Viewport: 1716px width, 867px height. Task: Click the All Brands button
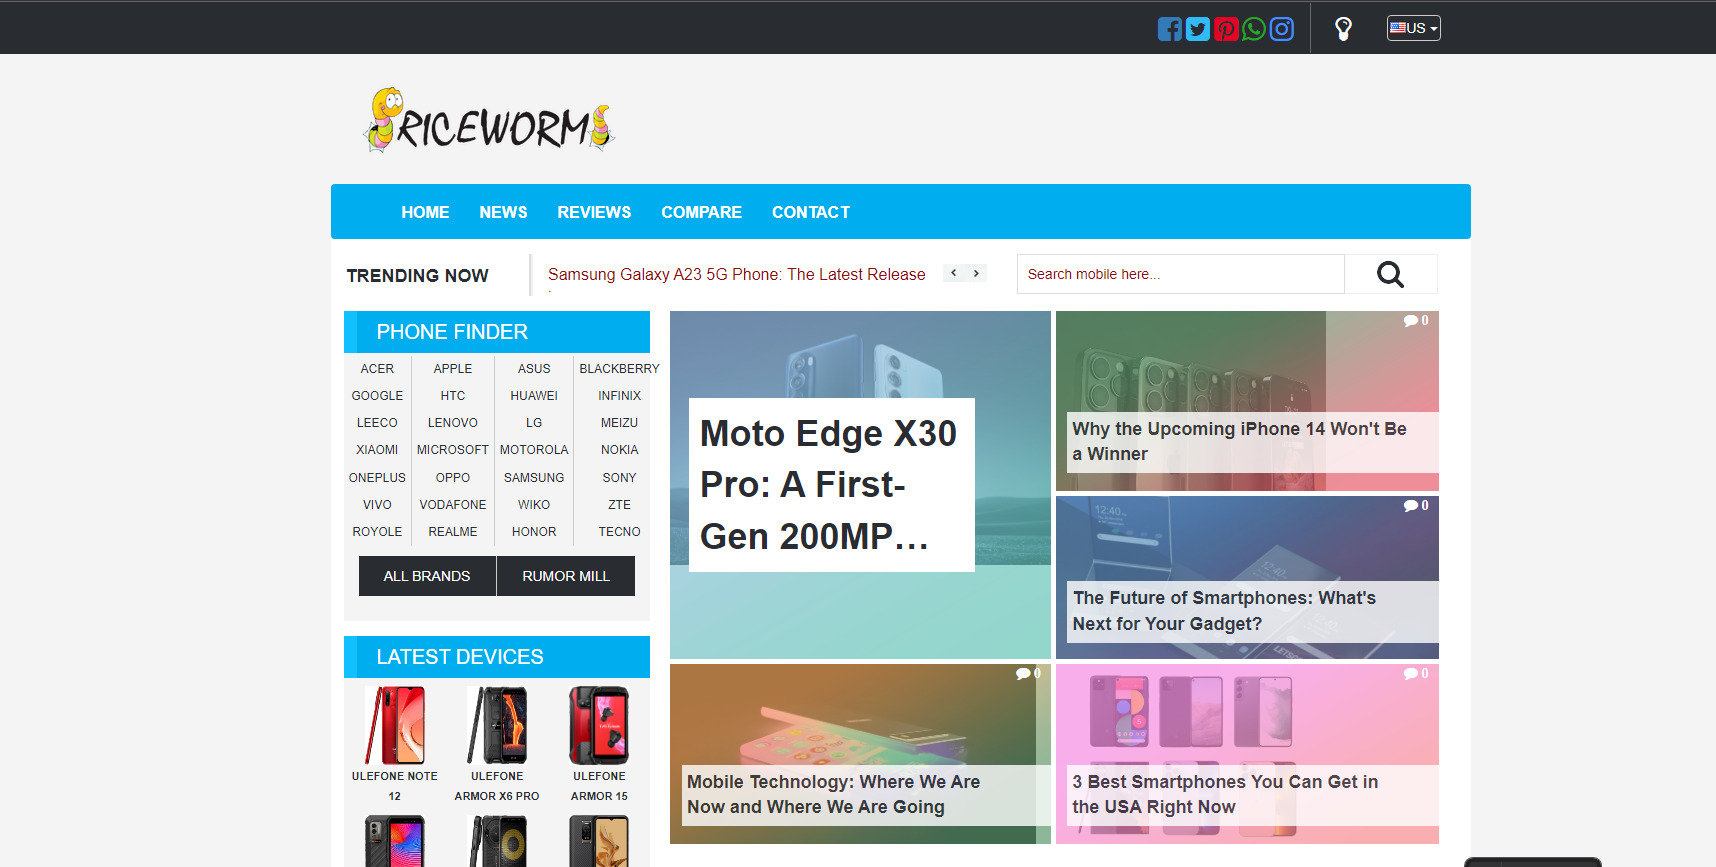tap(427, 576)
